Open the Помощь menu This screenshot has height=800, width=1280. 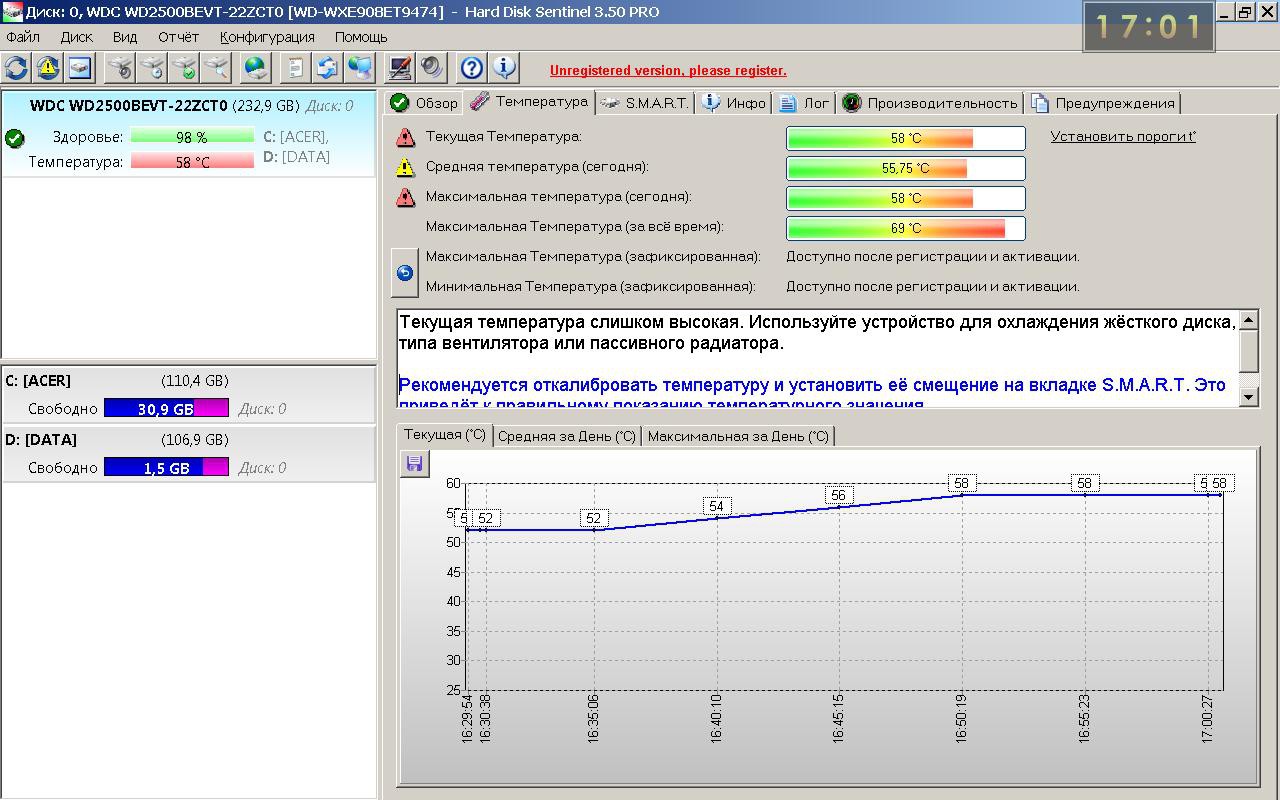coord(361,37)
